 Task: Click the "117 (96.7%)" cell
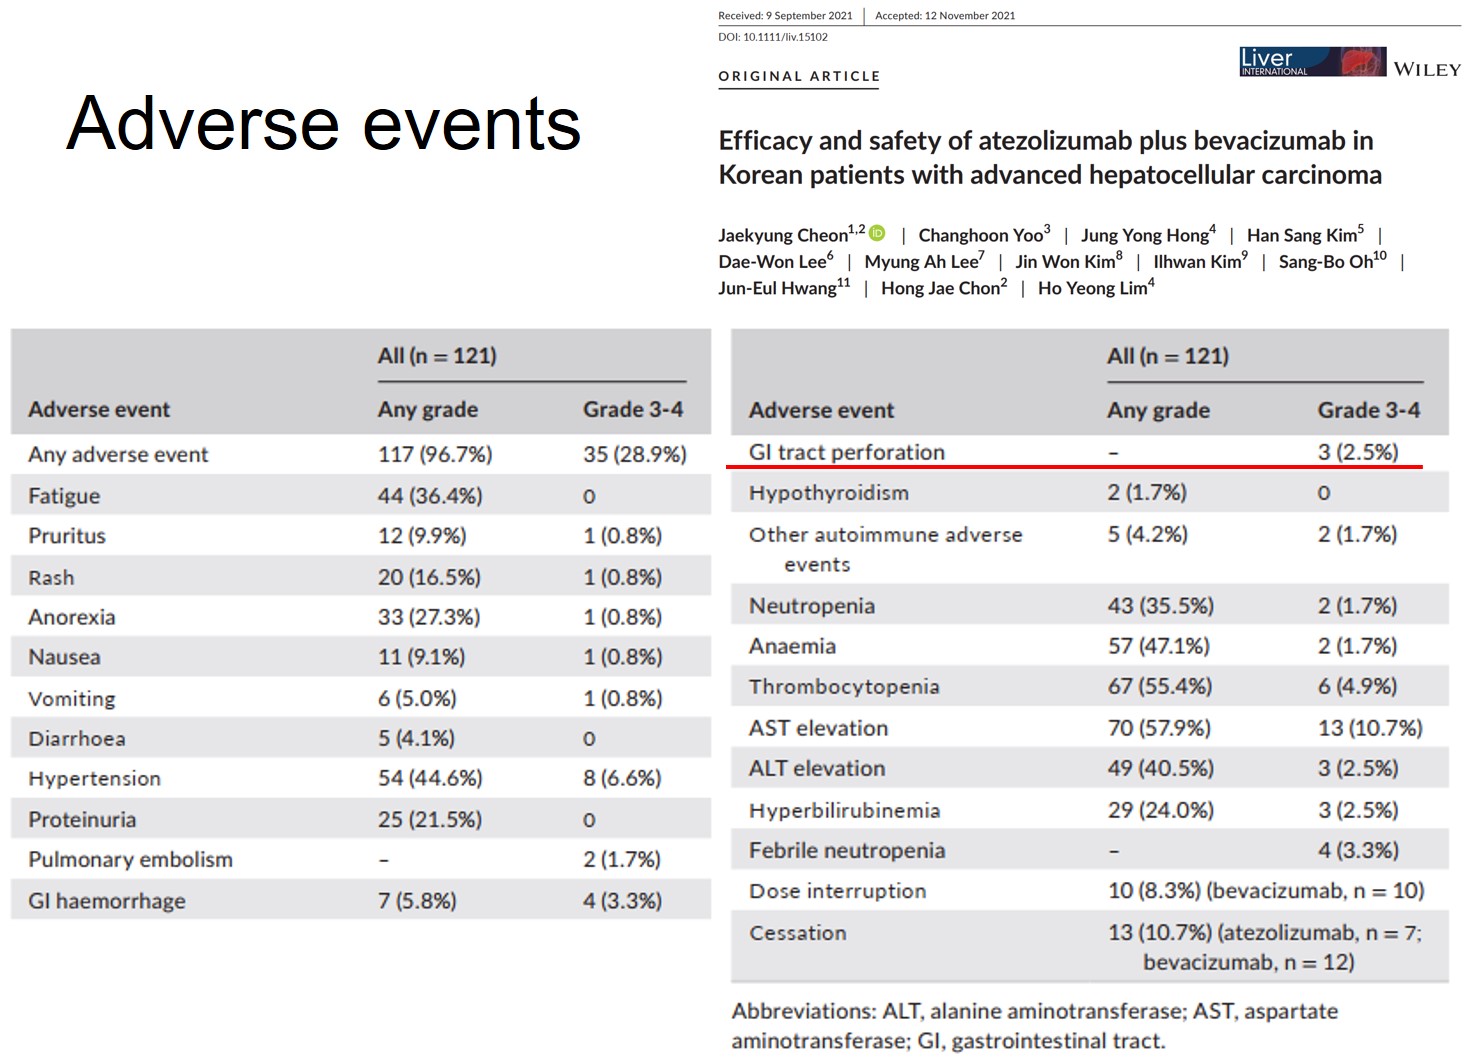click(435, 455)
